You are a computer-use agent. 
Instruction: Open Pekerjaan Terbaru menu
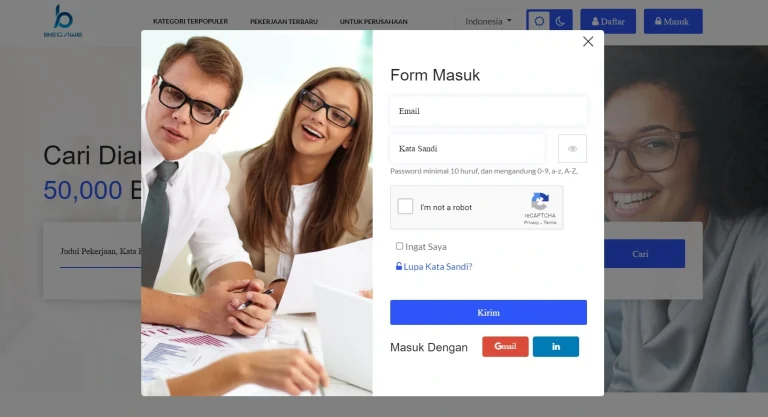pos(284,22)
